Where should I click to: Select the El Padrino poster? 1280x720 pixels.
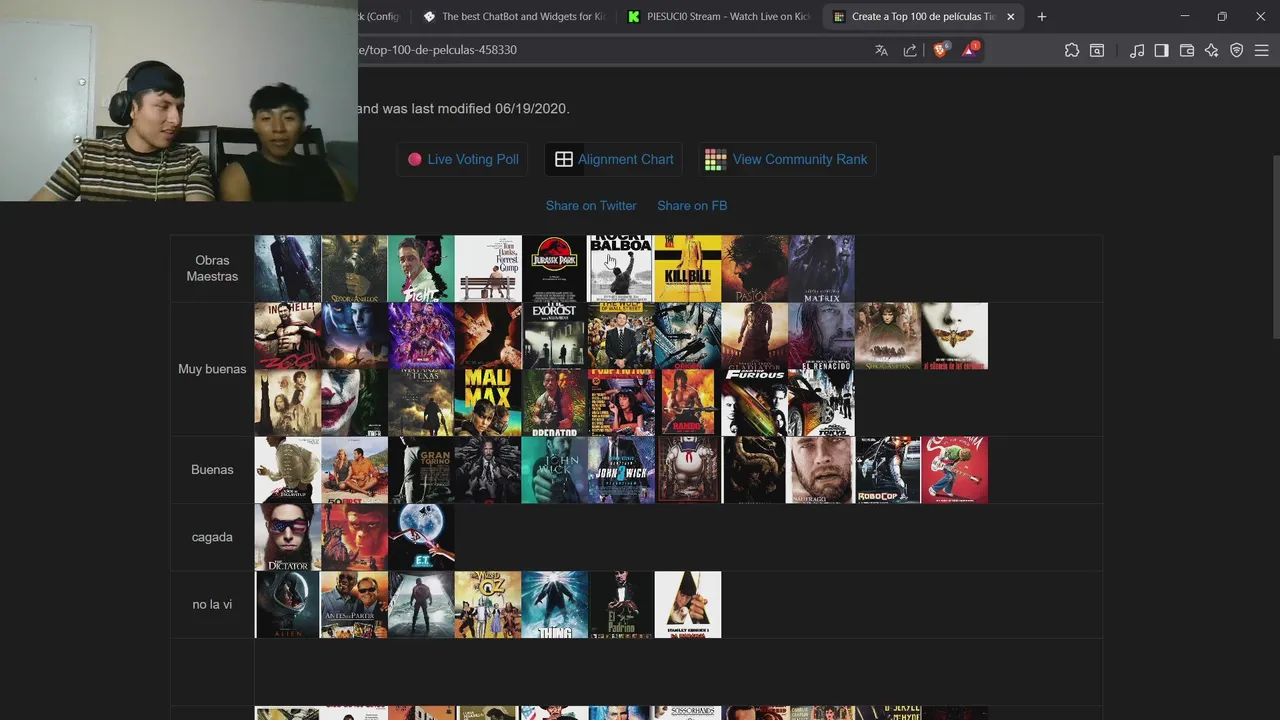point(621,604)
